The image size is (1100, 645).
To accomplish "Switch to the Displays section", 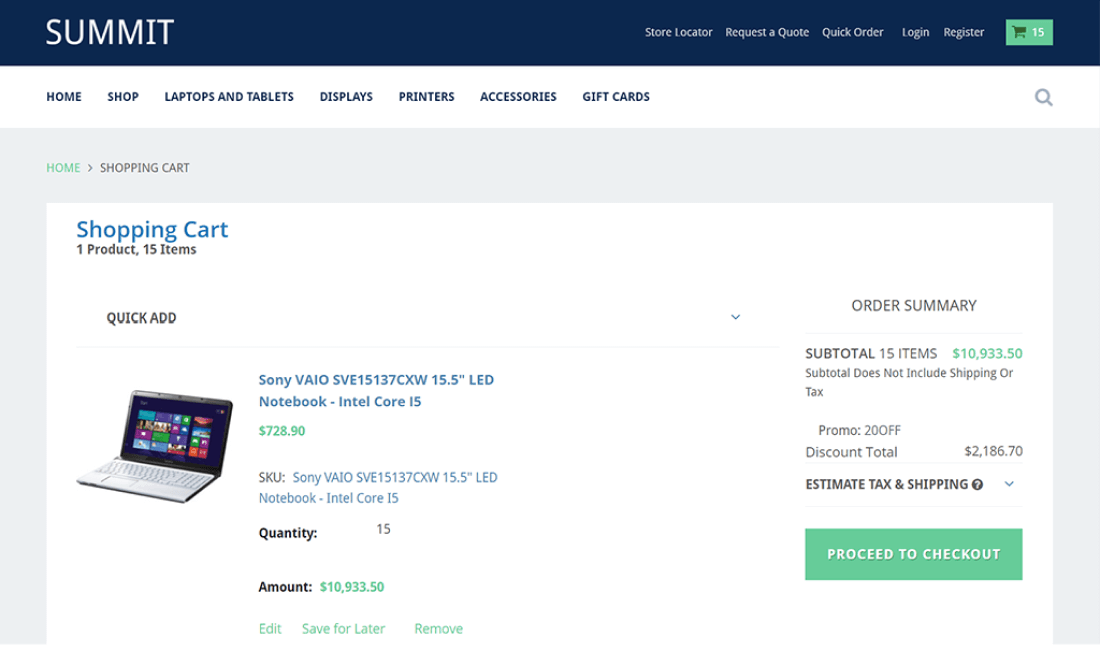I will (346, 96).
